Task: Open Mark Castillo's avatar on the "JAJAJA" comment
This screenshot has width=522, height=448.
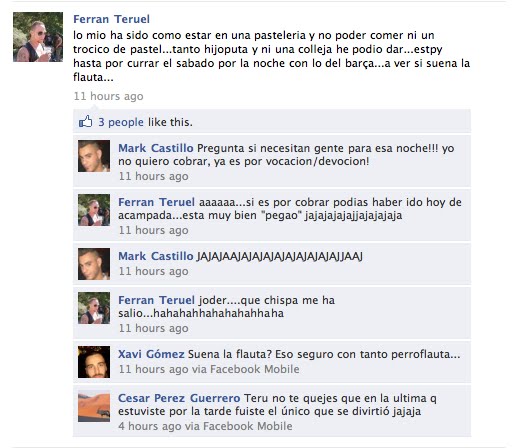Action: (94, 264)
